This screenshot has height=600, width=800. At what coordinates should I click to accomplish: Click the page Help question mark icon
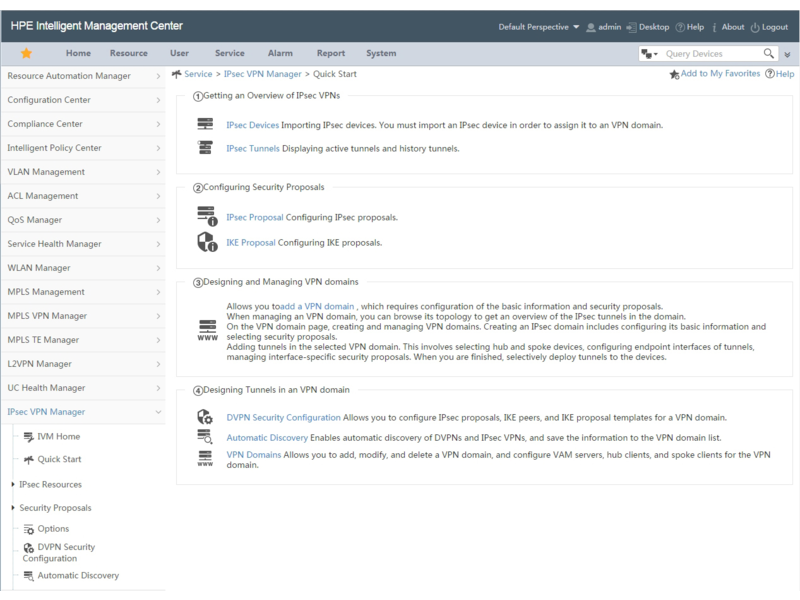(769, 73)
